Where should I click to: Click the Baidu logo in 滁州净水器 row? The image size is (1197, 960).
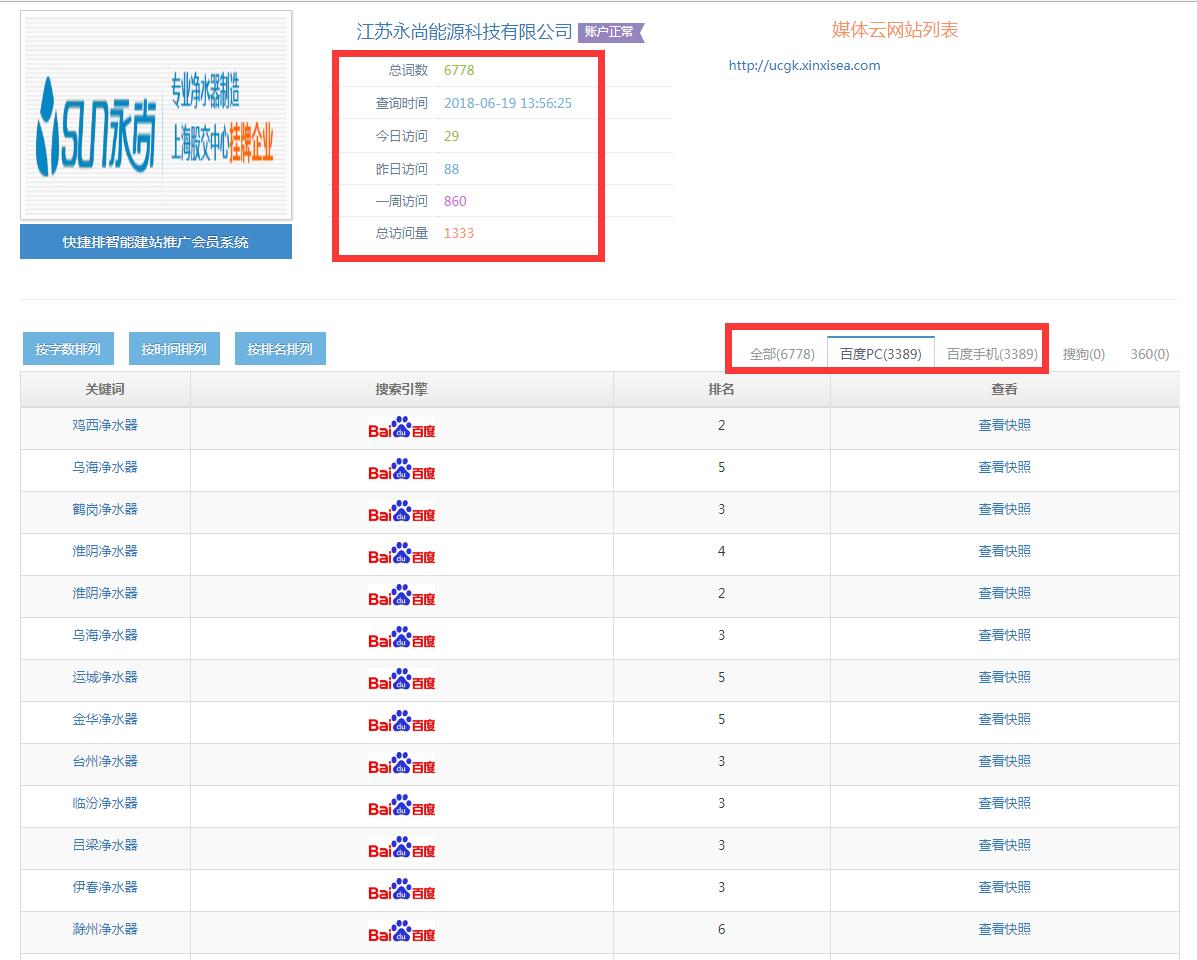click(401, 932)
